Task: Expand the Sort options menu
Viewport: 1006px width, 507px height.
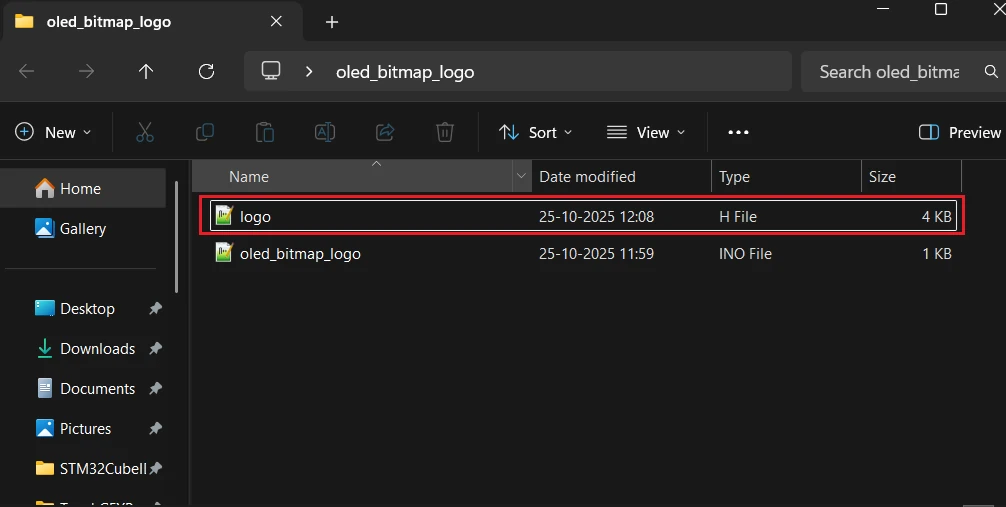Action: point(536,132)
